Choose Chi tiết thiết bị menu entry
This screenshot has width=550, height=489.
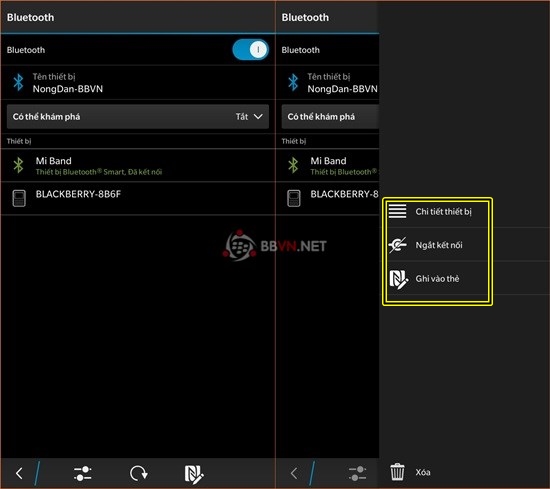(x=437, y=212)
